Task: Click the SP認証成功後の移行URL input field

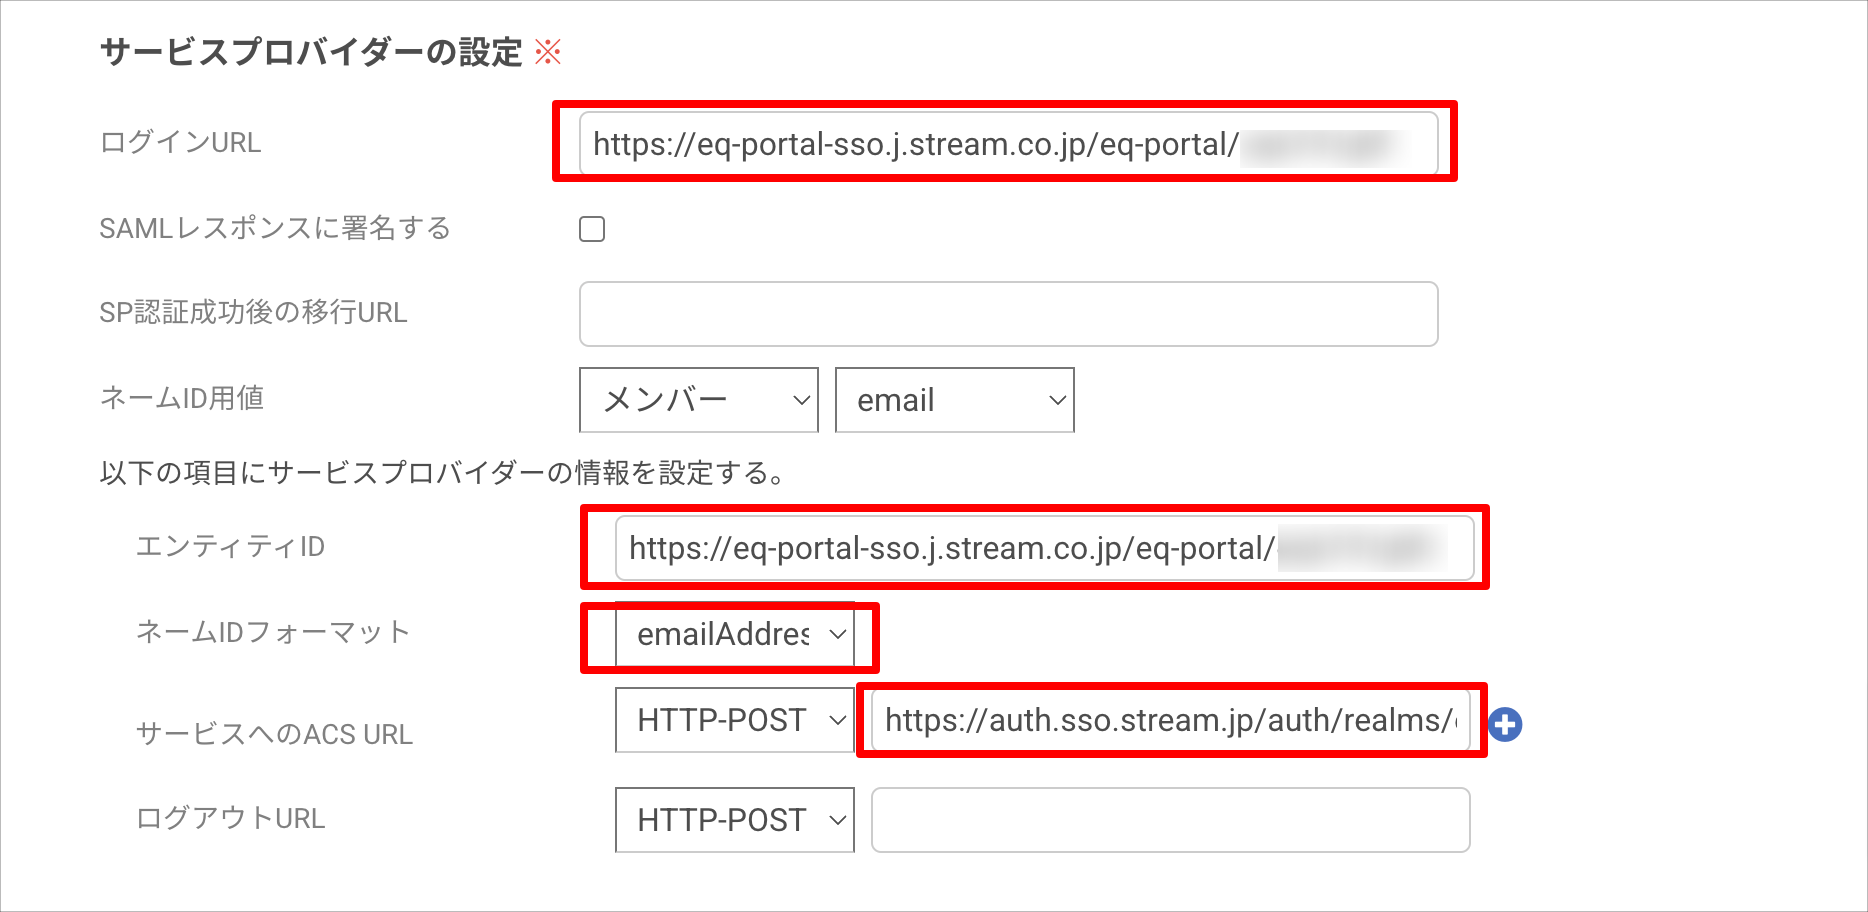Action: (x=1009, y=314)
